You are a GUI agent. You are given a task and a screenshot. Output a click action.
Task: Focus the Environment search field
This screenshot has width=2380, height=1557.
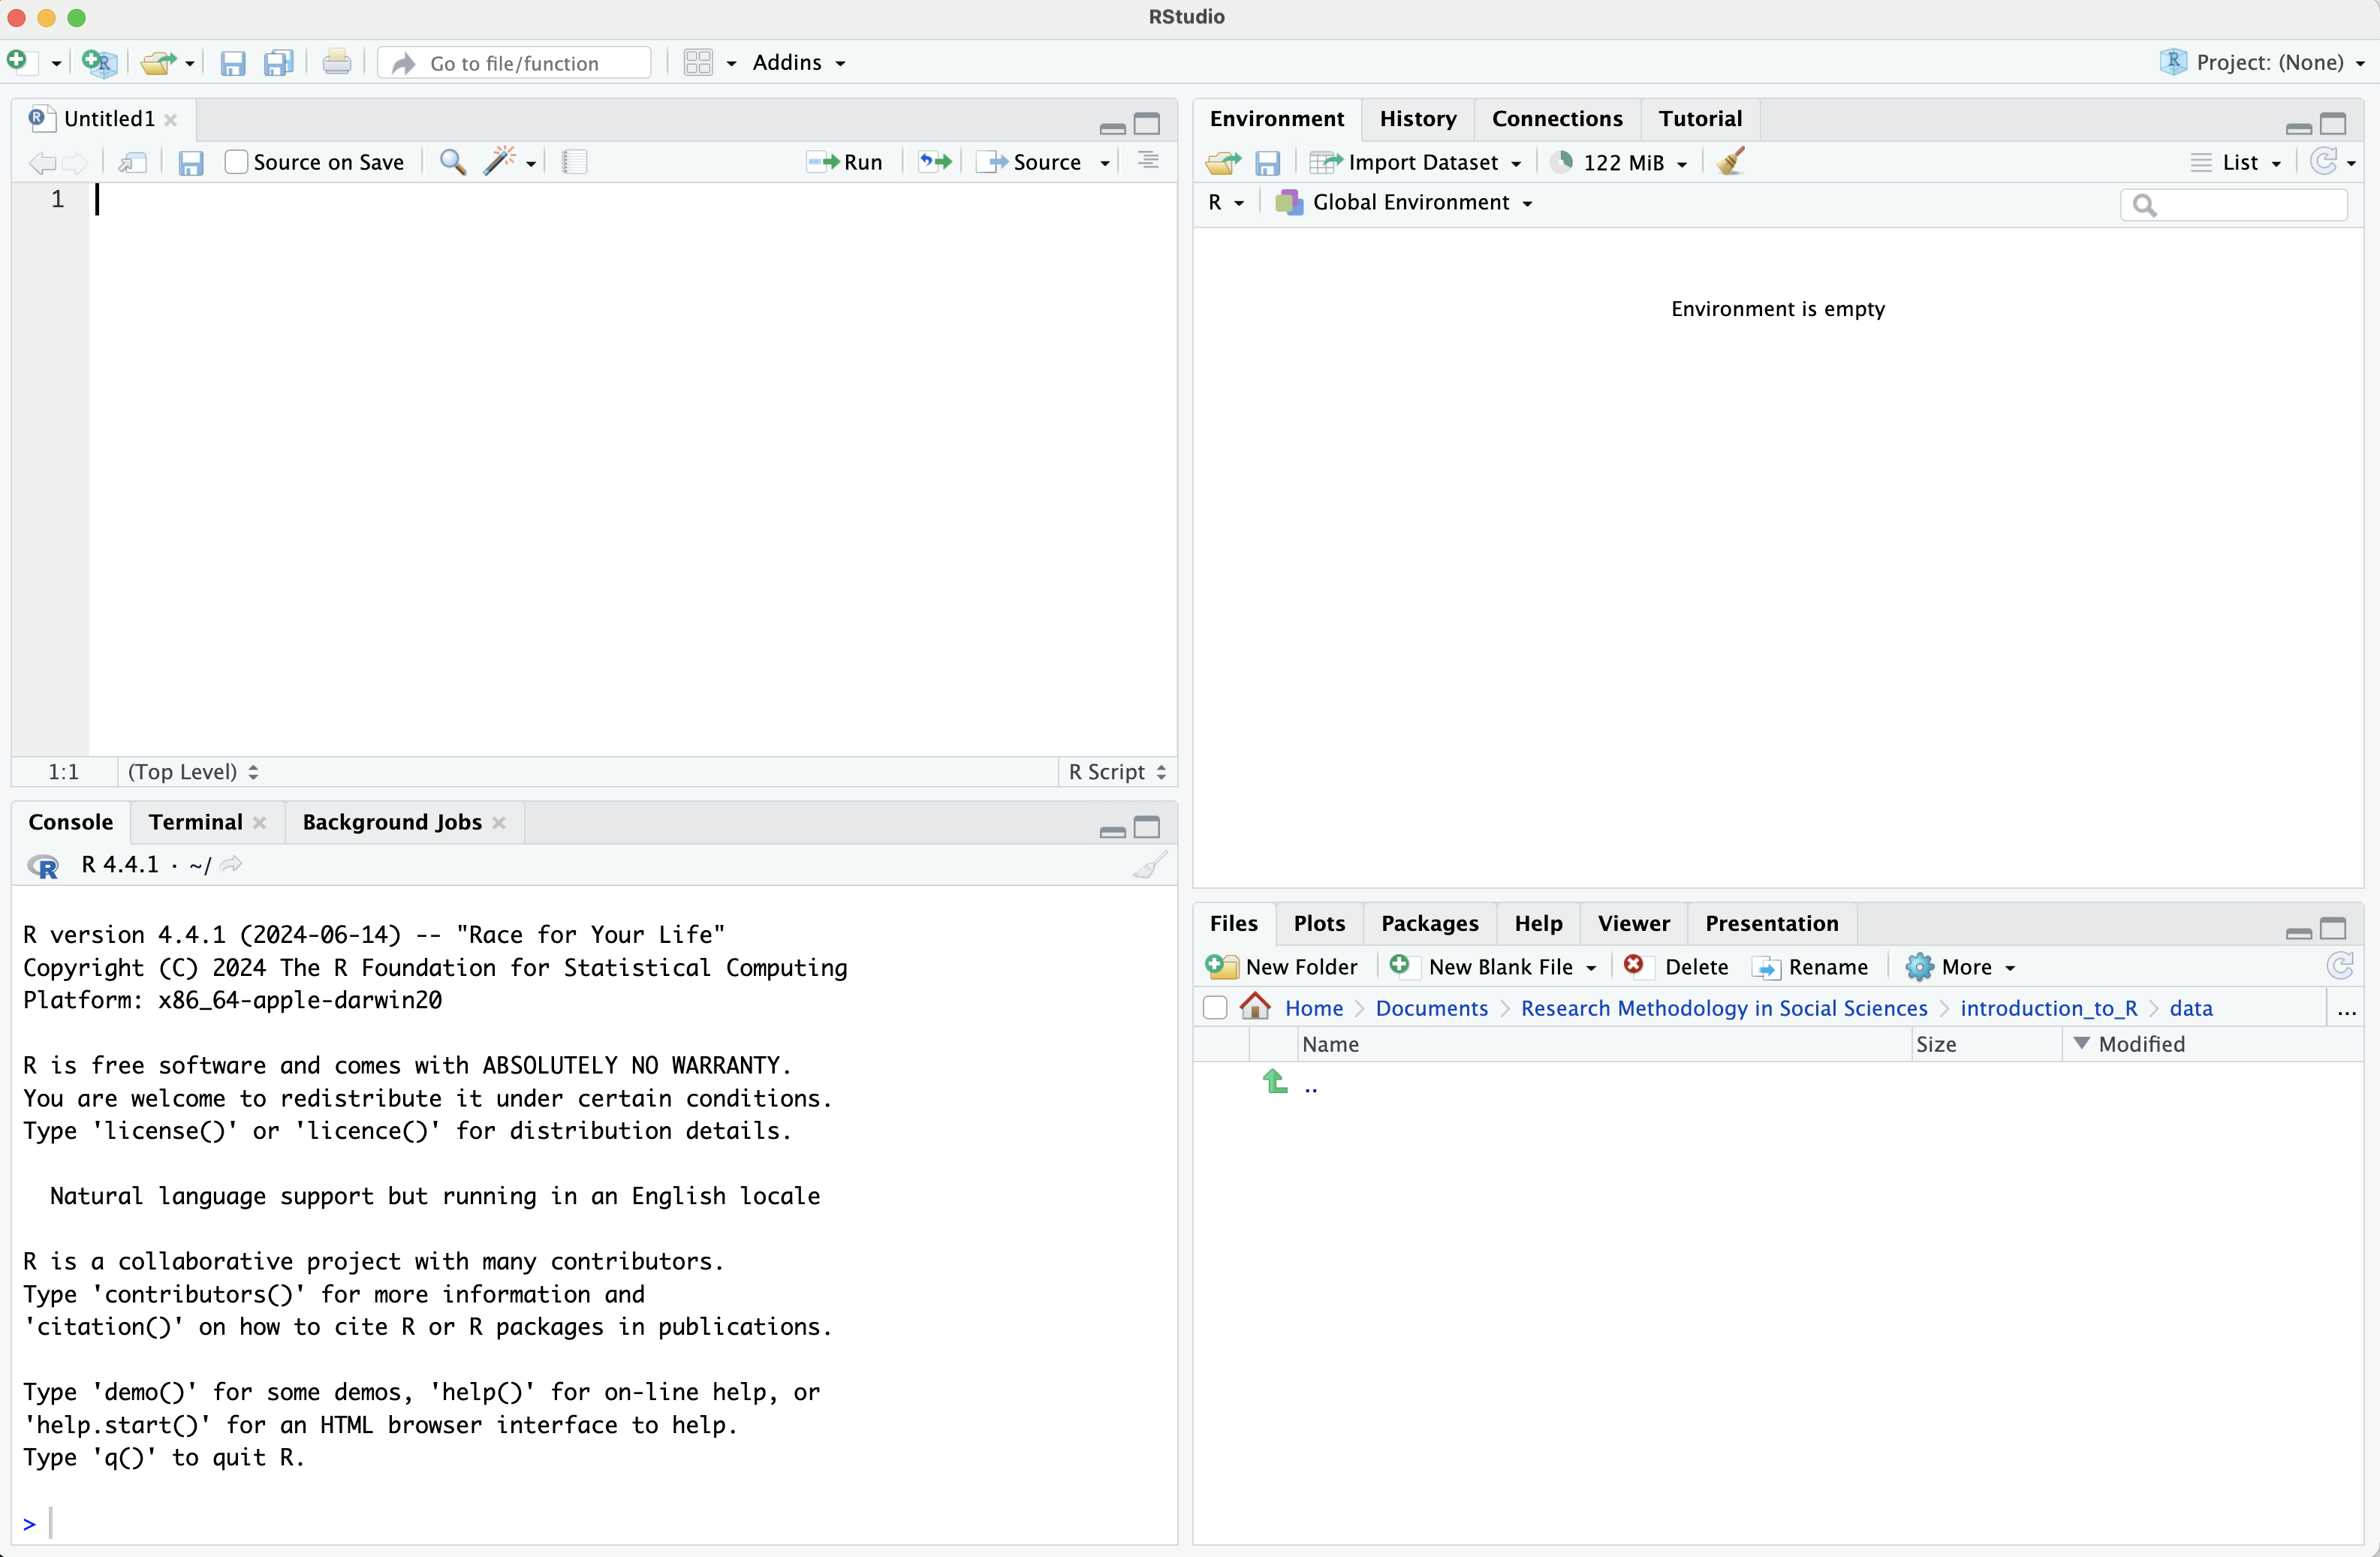(2233, 204)
